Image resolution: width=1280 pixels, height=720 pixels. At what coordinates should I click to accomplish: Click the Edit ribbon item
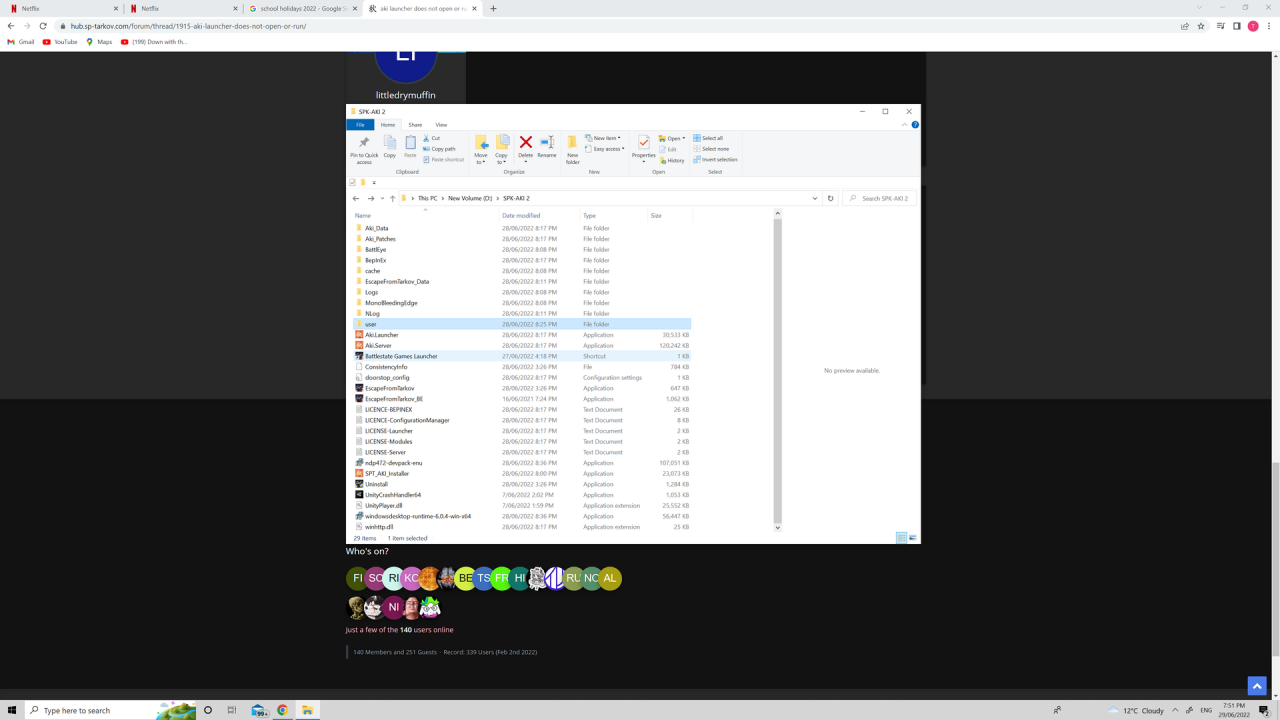tap(669, 149)
